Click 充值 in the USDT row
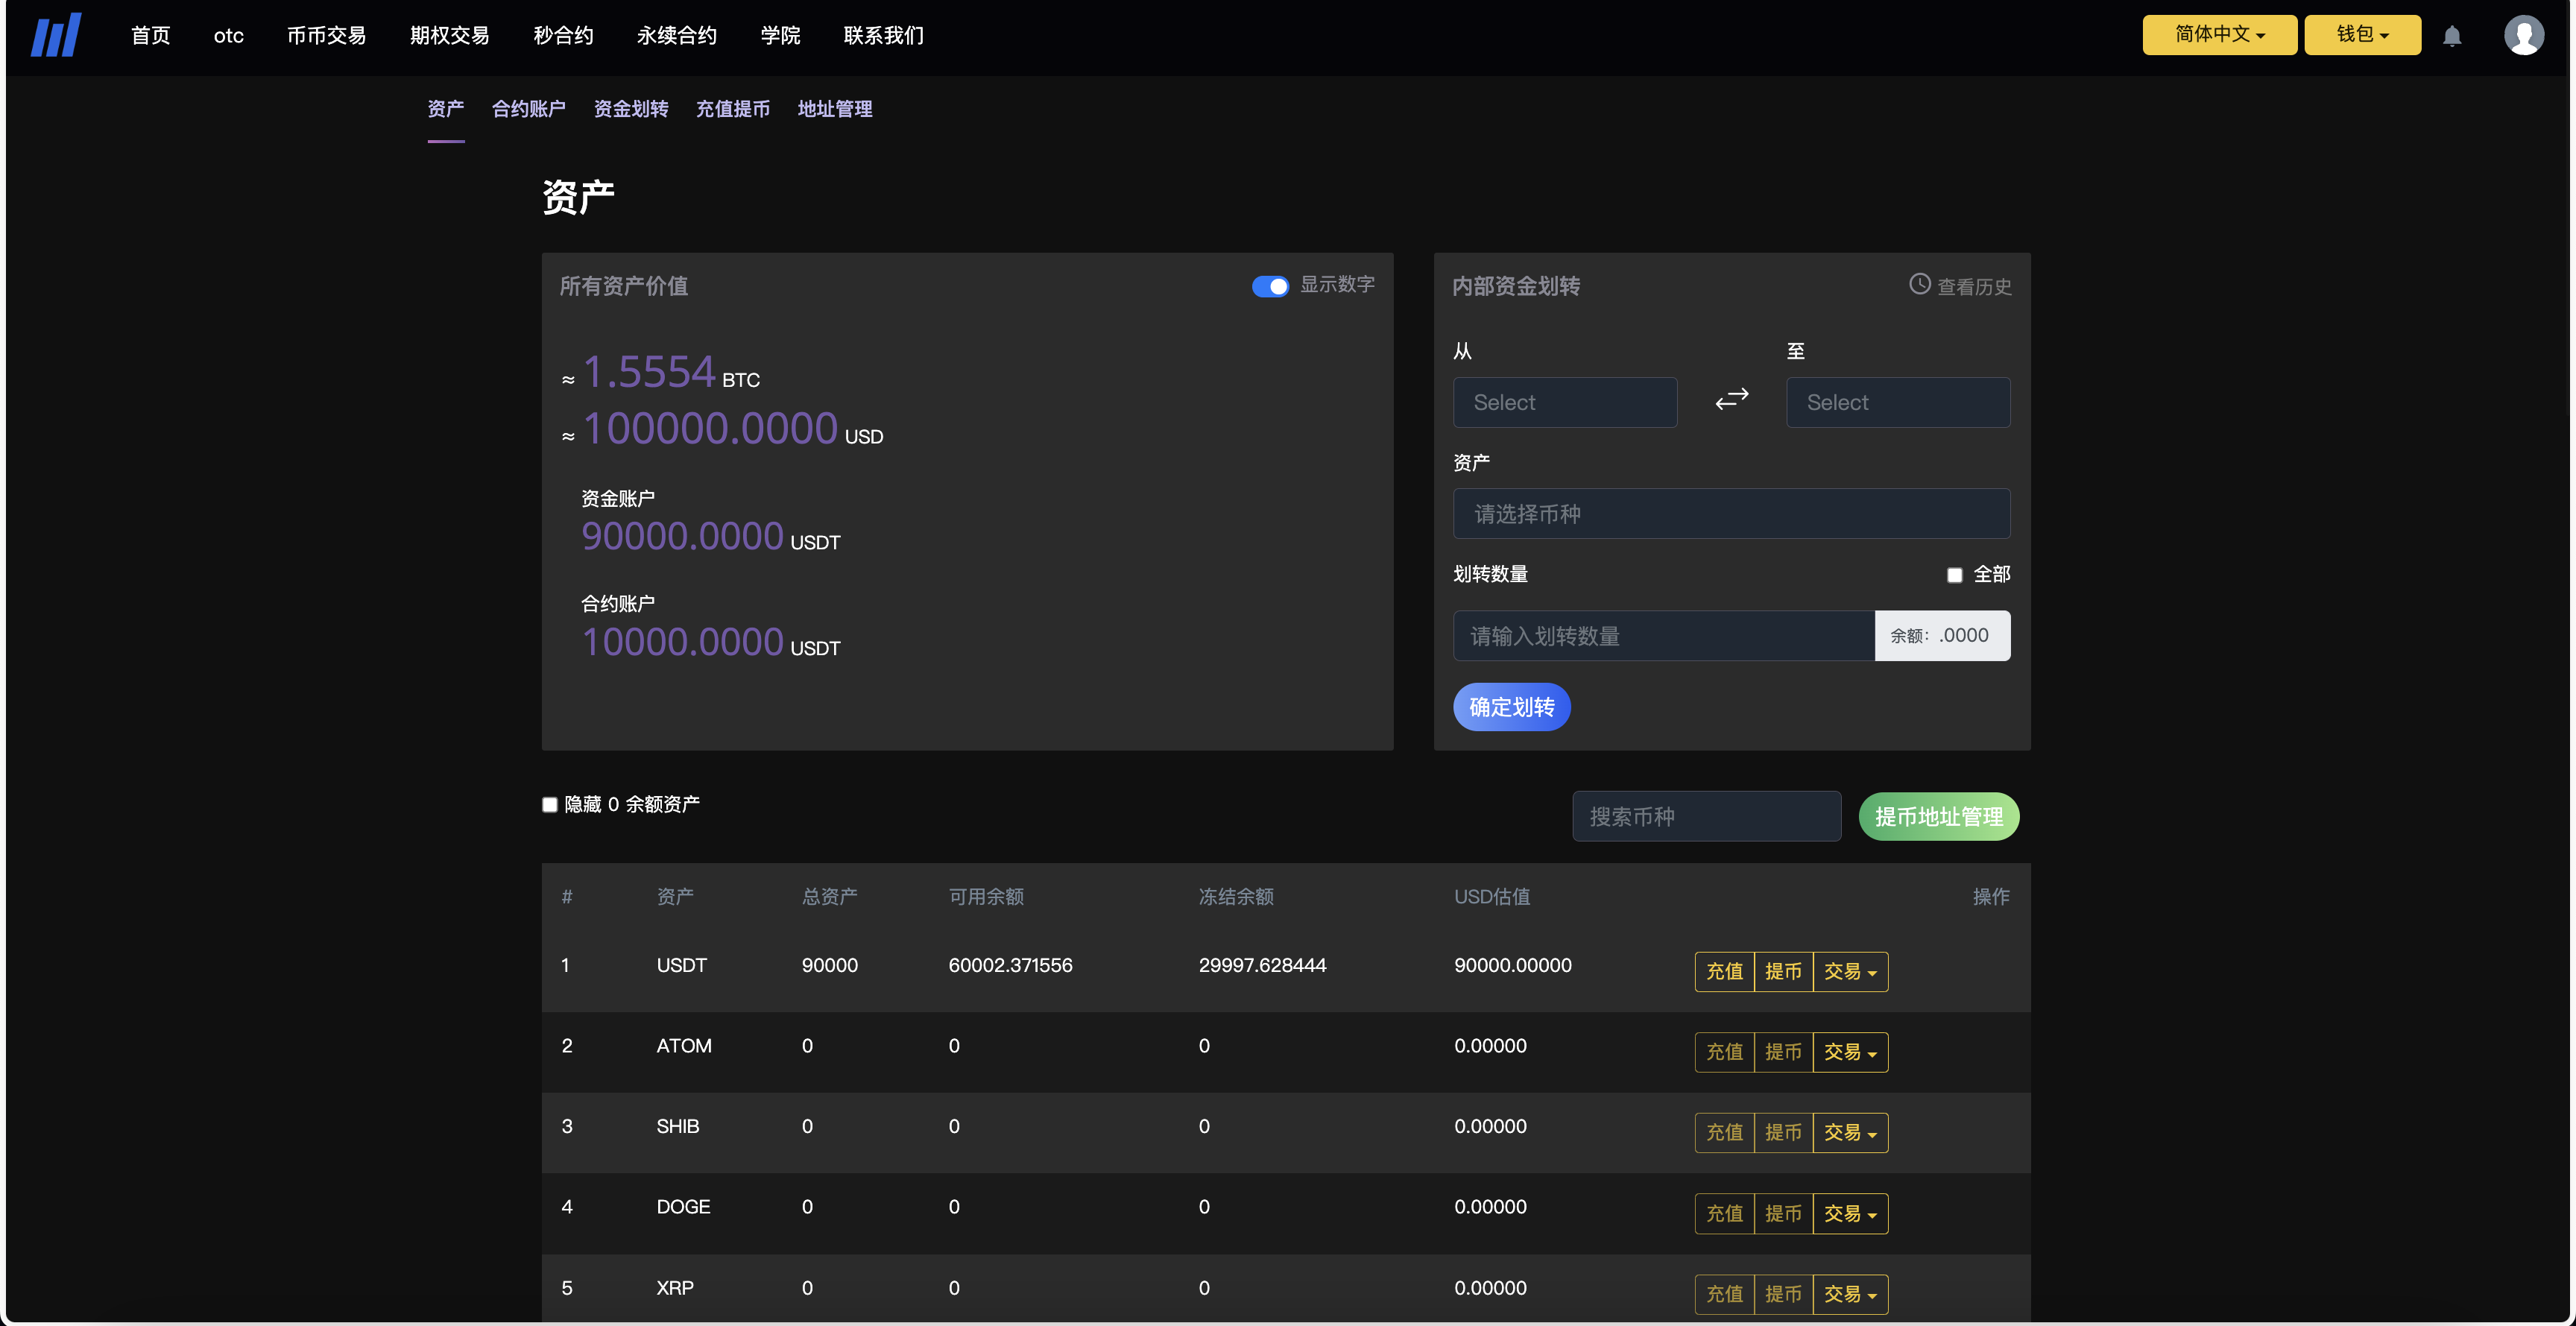This screenshot has height=1326, width=2576. [x=1724, y=972]
